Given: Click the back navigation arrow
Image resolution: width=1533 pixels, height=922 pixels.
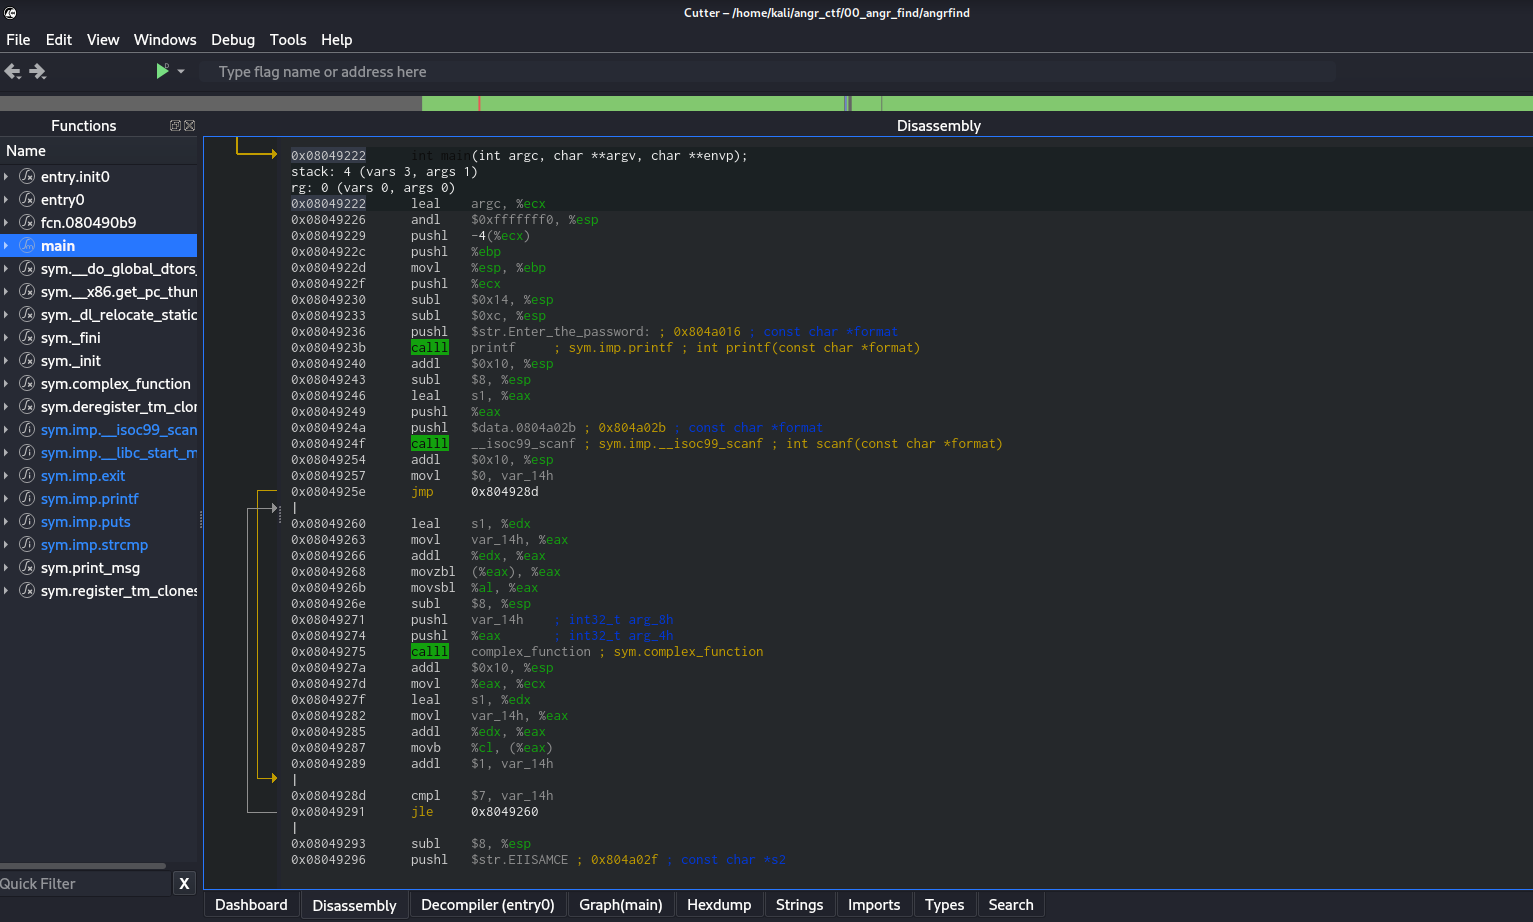Looking at the screenshot, I should pos(13,71).
